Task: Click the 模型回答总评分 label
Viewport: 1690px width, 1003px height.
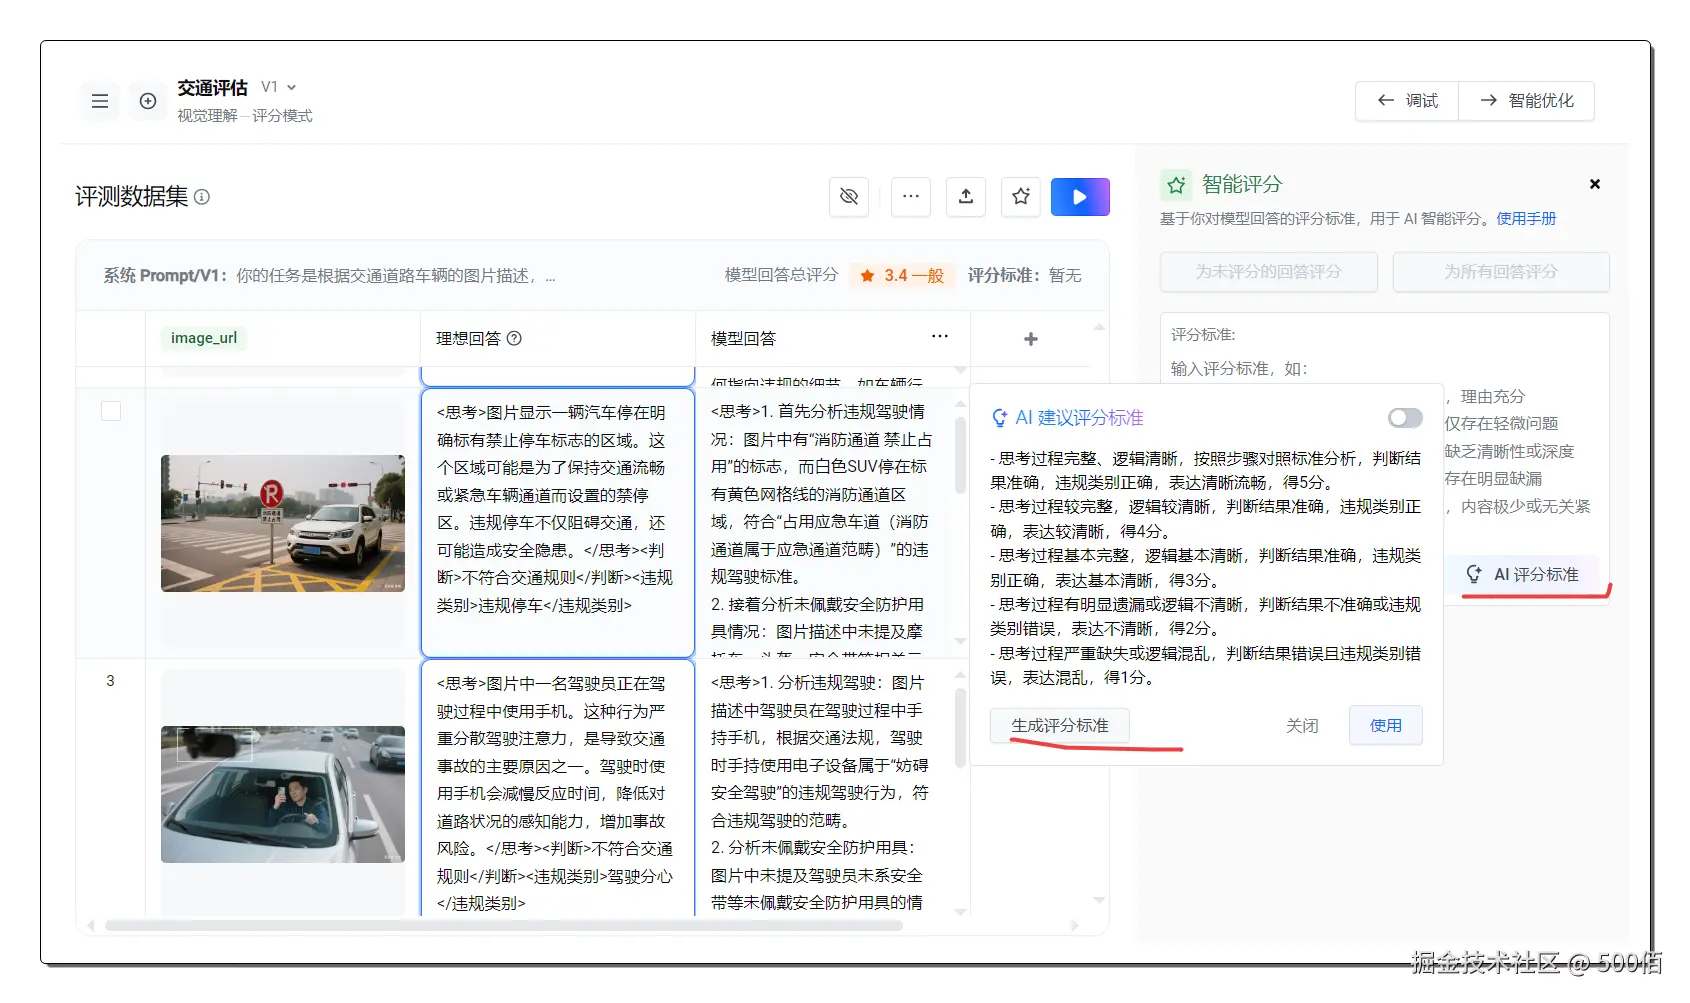Action: (781, 275)
